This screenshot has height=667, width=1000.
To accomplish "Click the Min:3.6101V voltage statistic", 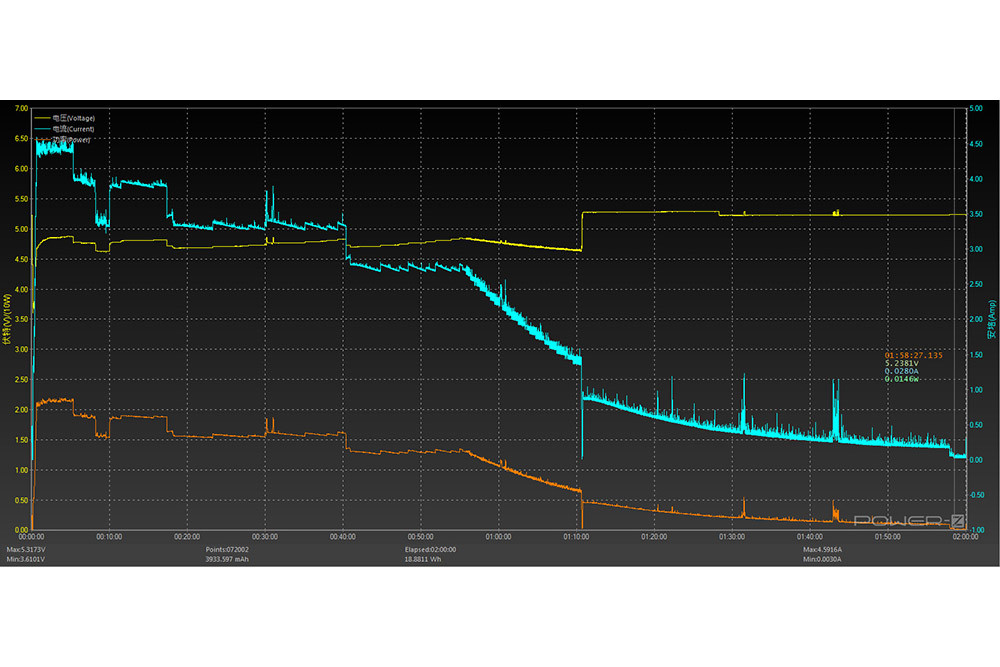I will coord(26,560).
